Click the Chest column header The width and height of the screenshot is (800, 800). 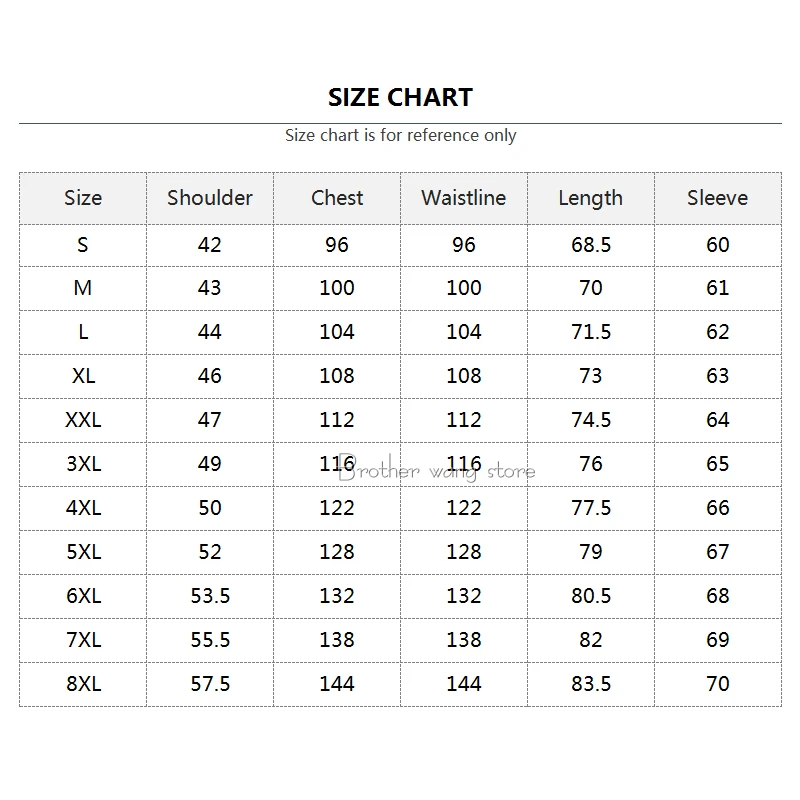pyautogui.click(x=337, y=198)
